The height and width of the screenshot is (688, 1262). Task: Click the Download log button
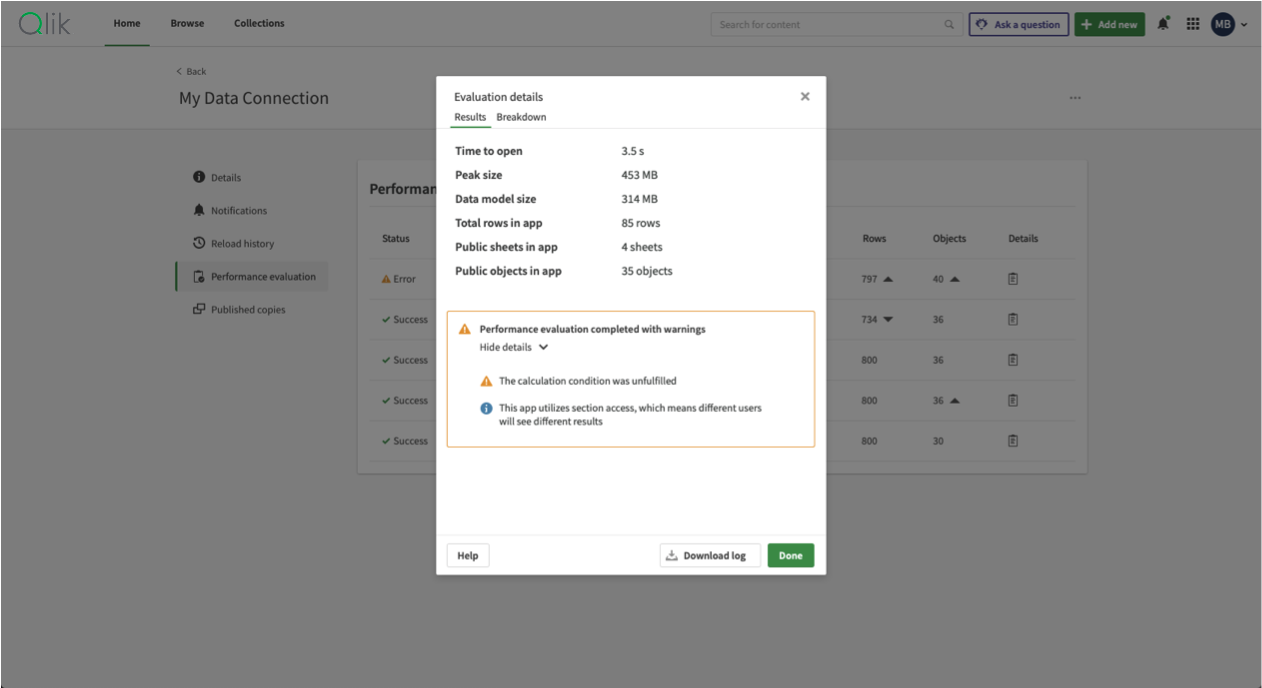710,556
